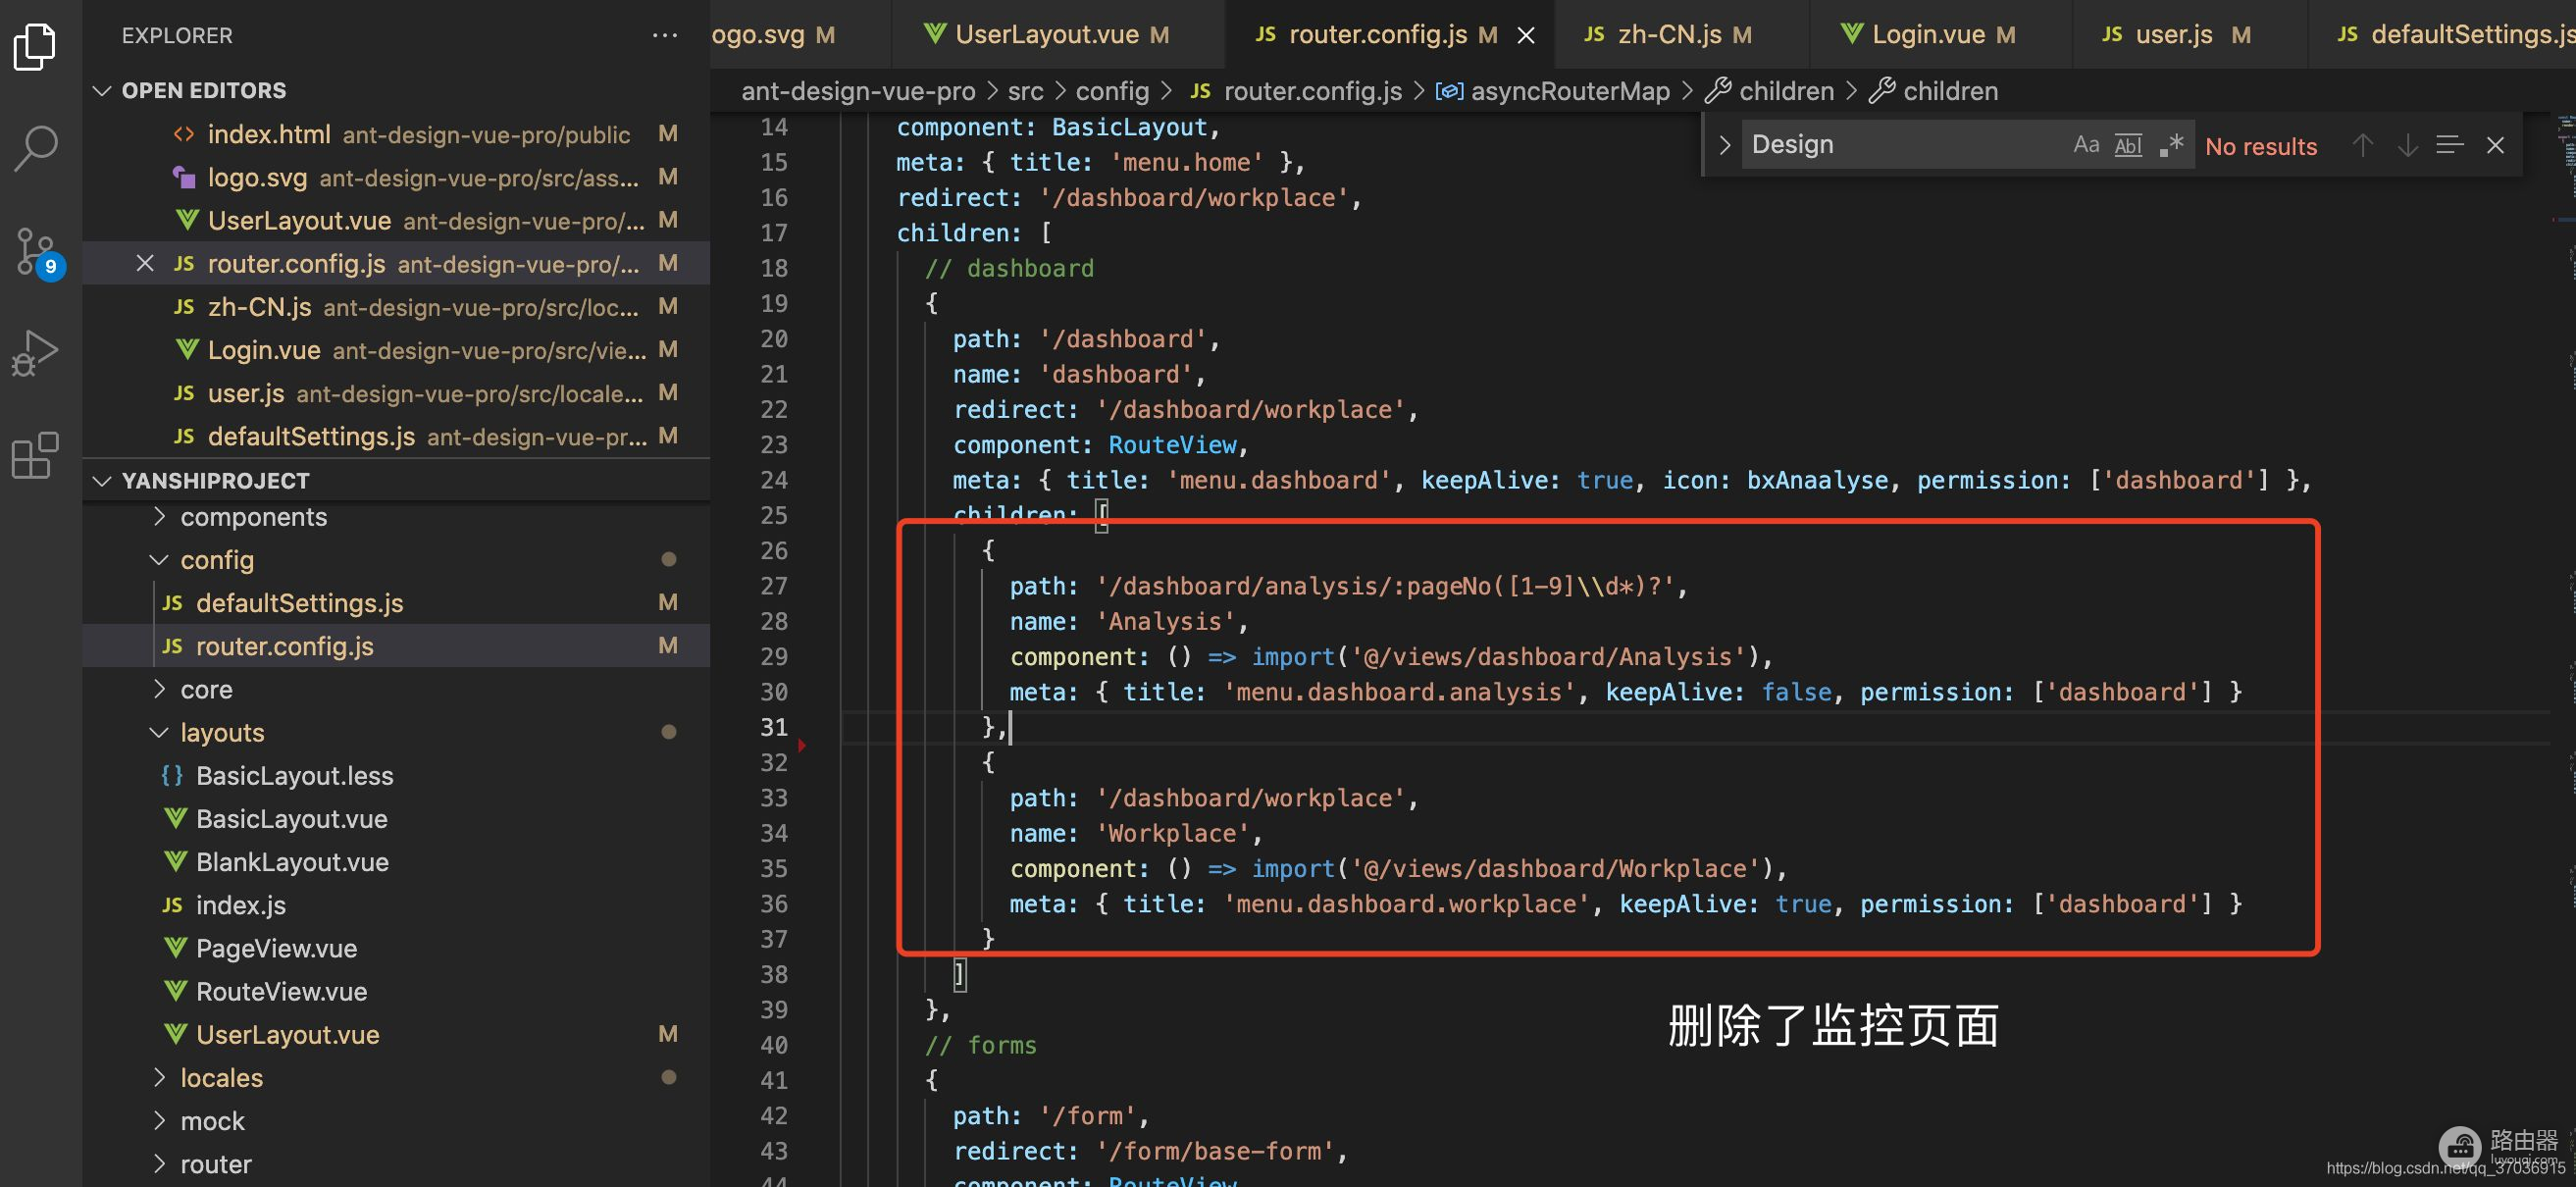Open UserLayout.vue in layouts folder
The image size is (2576, 1187).
pos(396,1033)
